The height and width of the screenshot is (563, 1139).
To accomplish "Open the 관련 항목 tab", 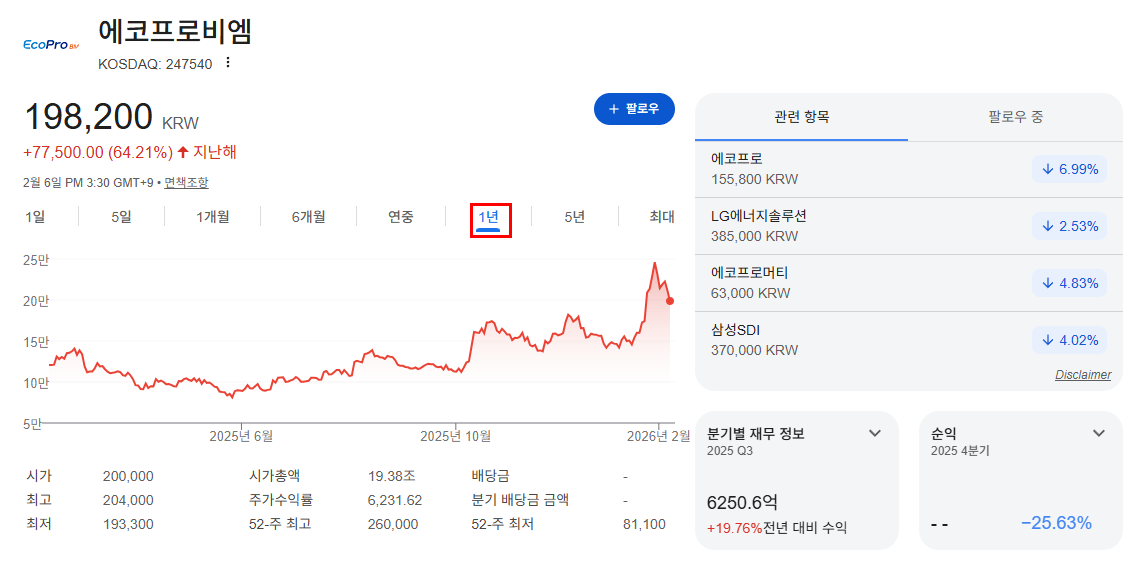I will coord(801,116).
